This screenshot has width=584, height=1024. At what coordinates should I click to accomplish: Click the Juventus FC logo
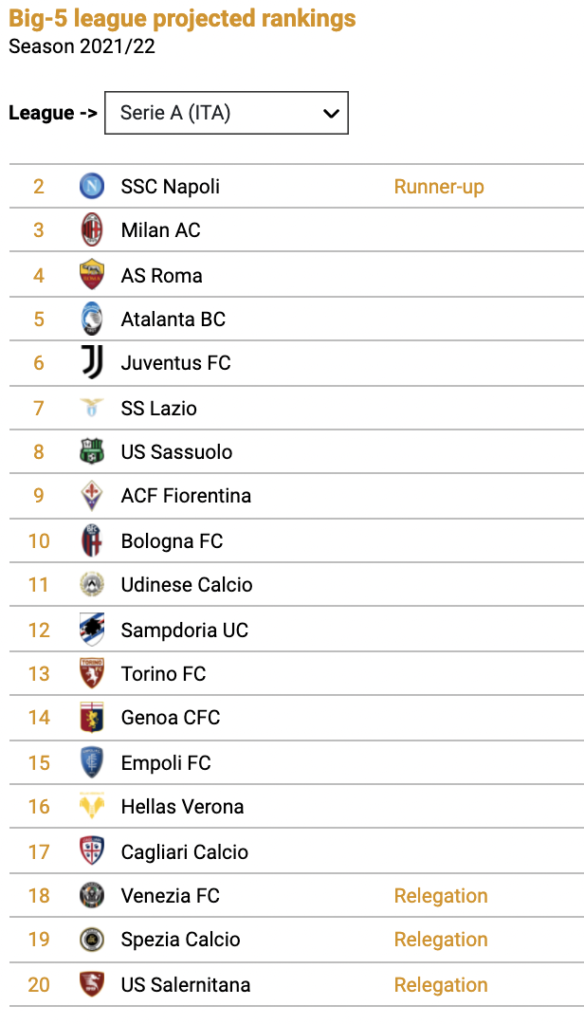click(91, 362)
